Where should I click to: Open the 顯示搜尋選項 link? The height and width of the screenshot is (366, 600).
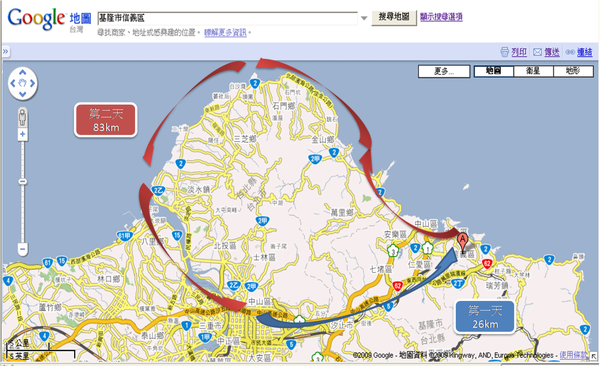coord(441,17)
